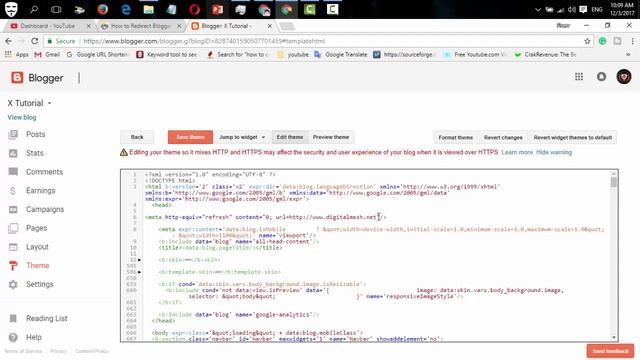640x360 pixels.
Task: Click the Comments sidebar icon
Action: (x=13, y=172)
